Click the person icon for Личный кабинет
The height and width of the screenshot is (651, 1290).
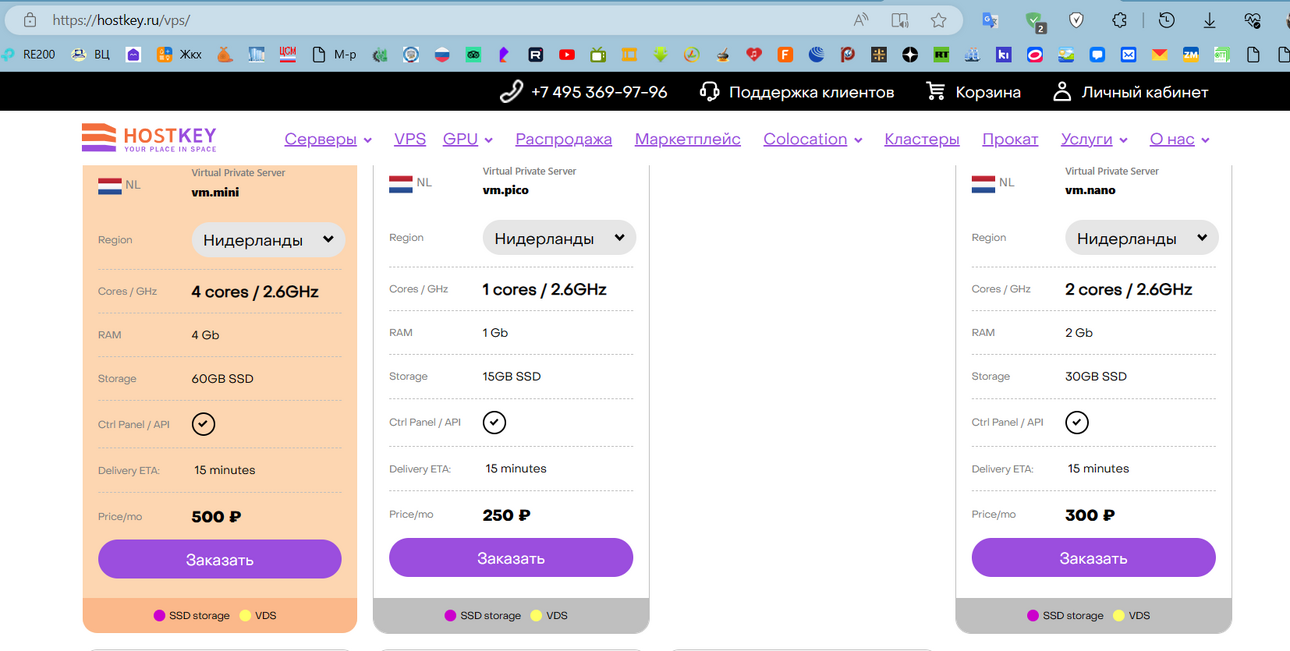point(1062,92)
